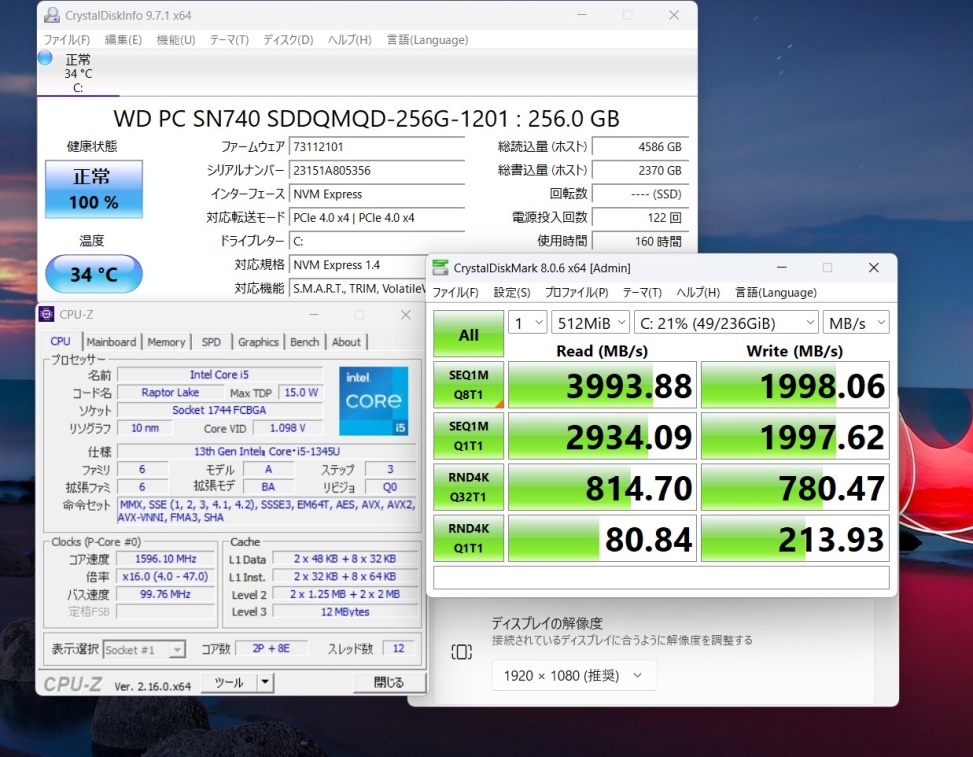Screen dimensions: 973x757
Task: Click the display resolution icon in Settings
Action: [461, 652]
